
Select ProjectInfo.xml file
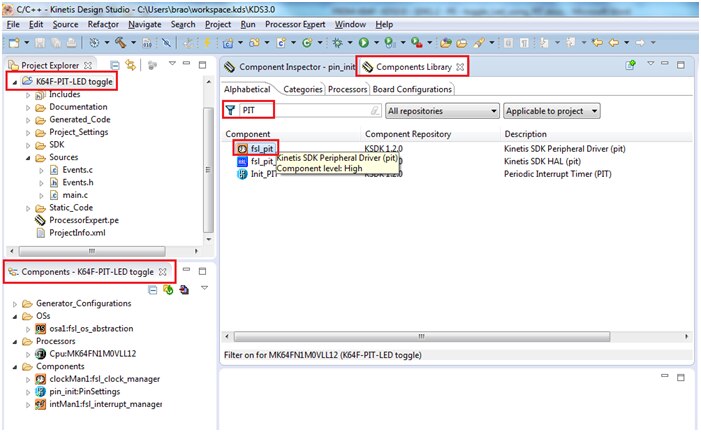(x=77, y=233)
